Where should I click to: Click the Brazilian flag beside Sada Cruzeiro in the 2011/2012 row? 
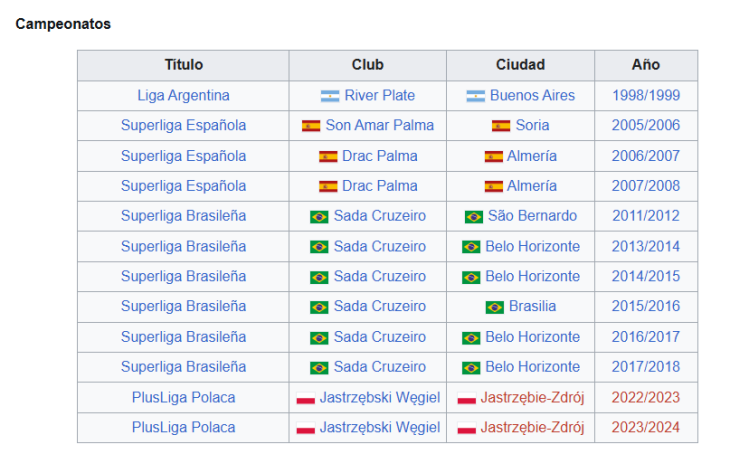(319, 217)
